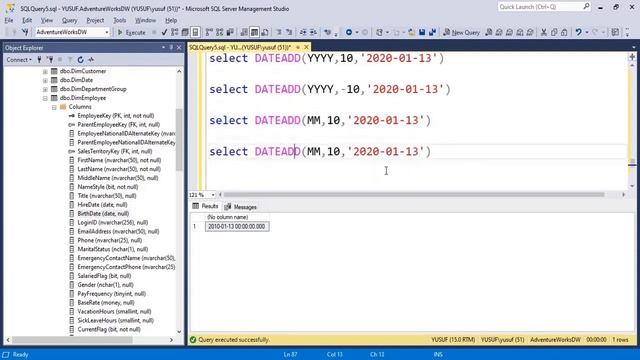Click the Disconnect icon in Object Explorer
Viewport: 640px width, 360px height.
(50, 60)
